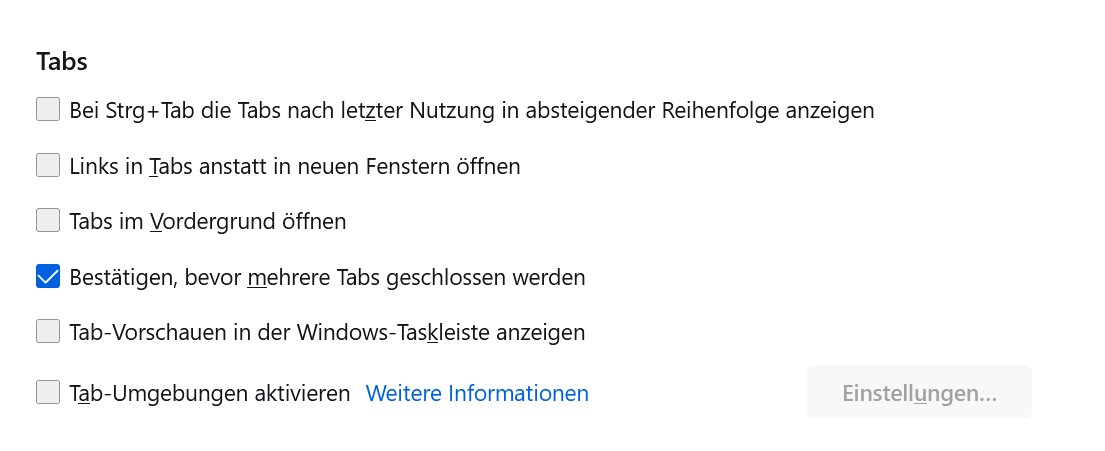The height and width of the screenshot is (451, 1105).
Task: Click the 'Tab-Umgebungen aktivieren' label text
Action: coord(210,393)
